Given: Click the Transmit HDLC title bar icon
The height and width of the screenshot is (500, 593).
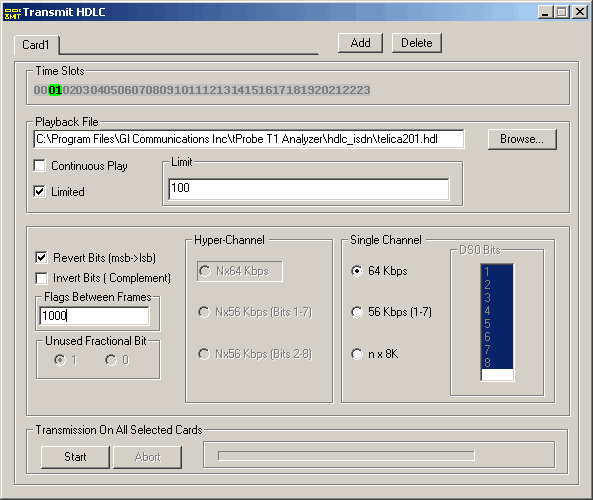Looking at the screenshot, I should click(12, 12).
